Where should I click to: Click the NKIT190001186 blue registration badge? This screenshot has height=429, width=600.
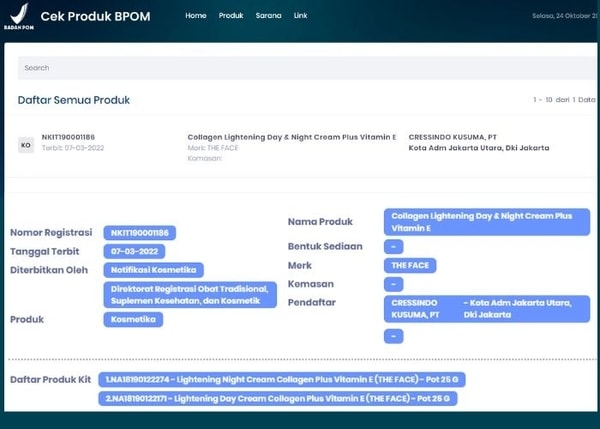point(140,233)
